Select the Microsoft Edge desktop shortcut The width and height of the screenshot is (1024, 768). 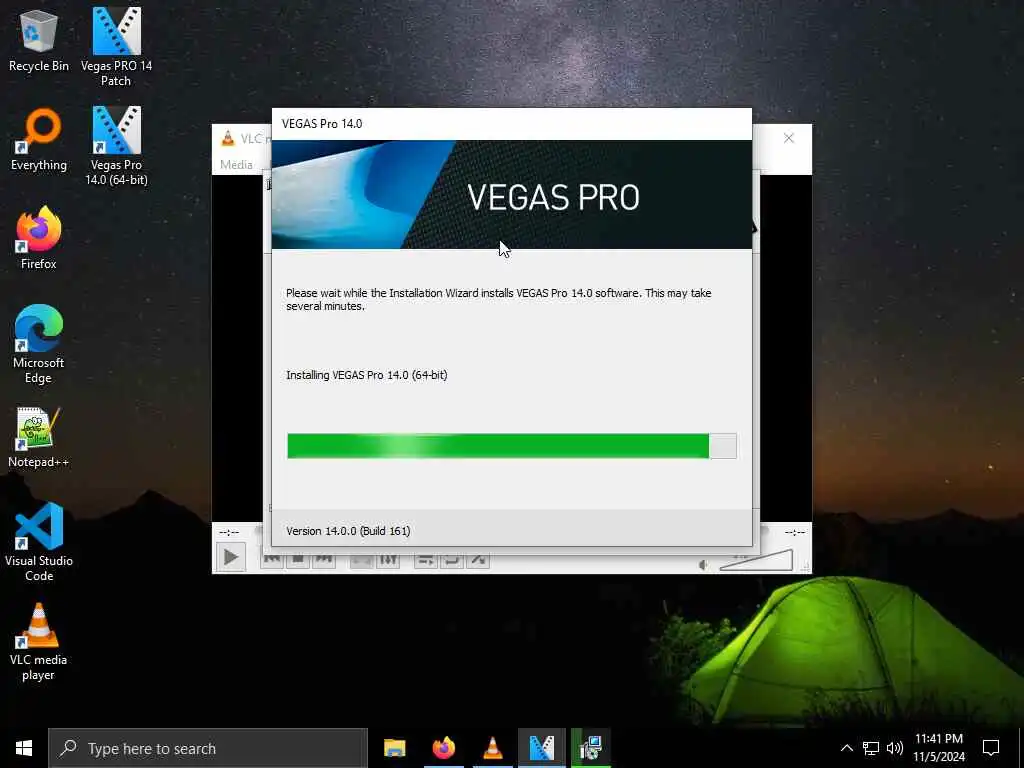click(x=39, y=344)
